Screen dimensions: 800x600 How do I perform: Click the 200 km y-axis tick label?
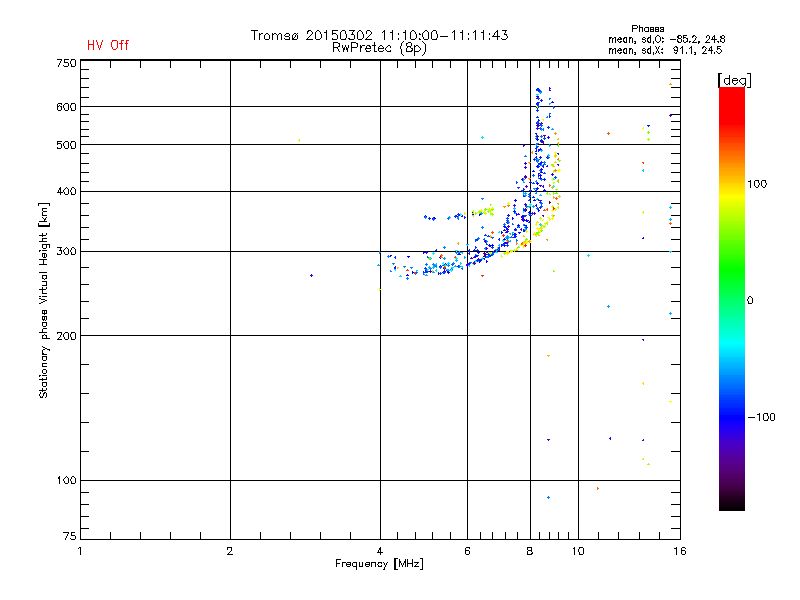(x=66, y=336)
